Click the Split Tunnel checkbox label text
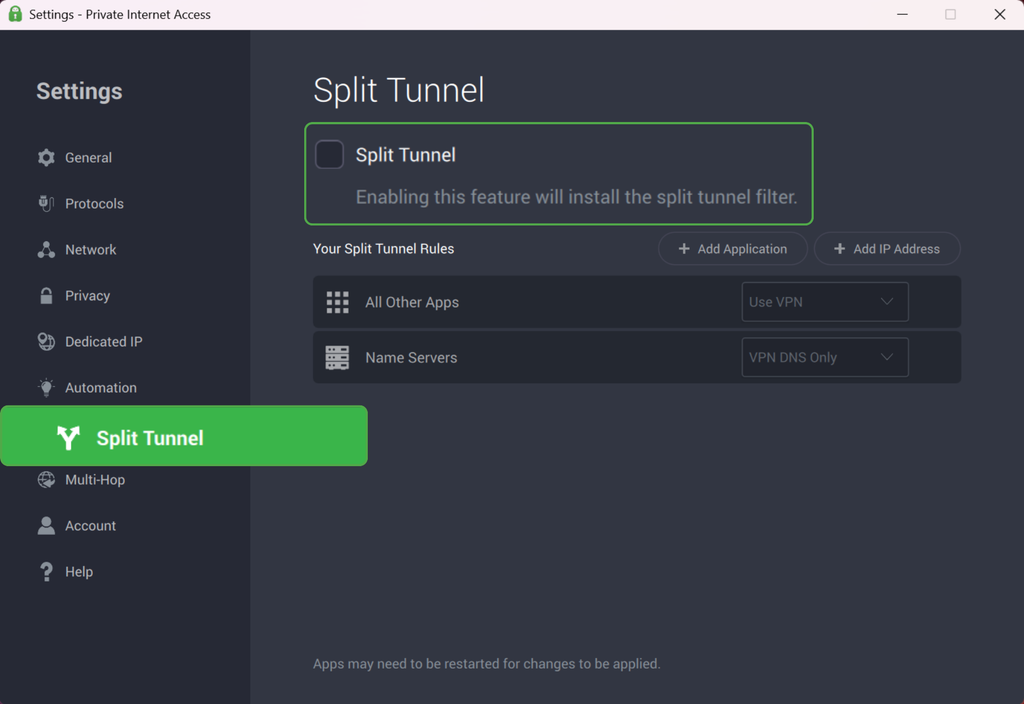The image size is (1024, 704). [x=406, y=155]
